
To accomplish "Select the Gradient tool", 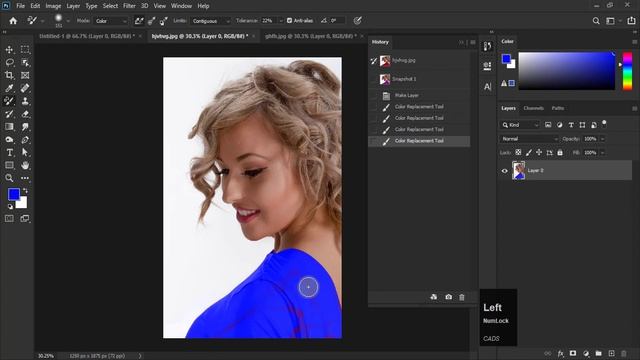I will coord(9,127).
